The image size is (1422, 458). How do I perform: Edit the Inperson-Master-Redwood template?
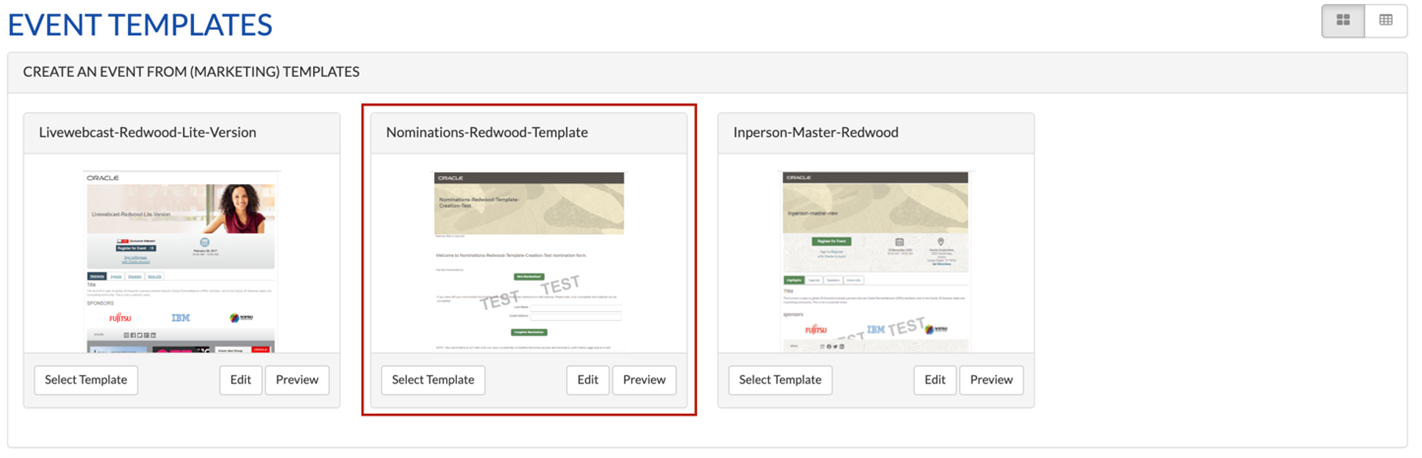click(x=935, y=380)
